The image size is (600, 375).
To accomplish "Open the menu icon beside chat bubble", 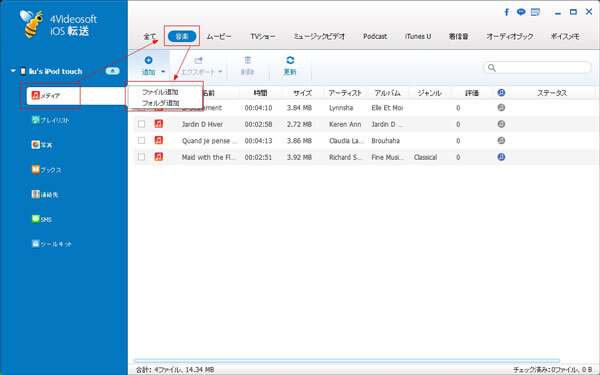I will (535, 12).
